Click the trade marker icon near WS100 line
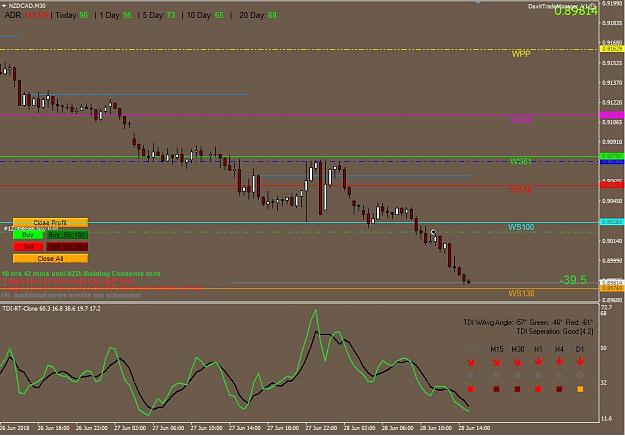This screenshot has height=436, width=625. tap(434, 232)
